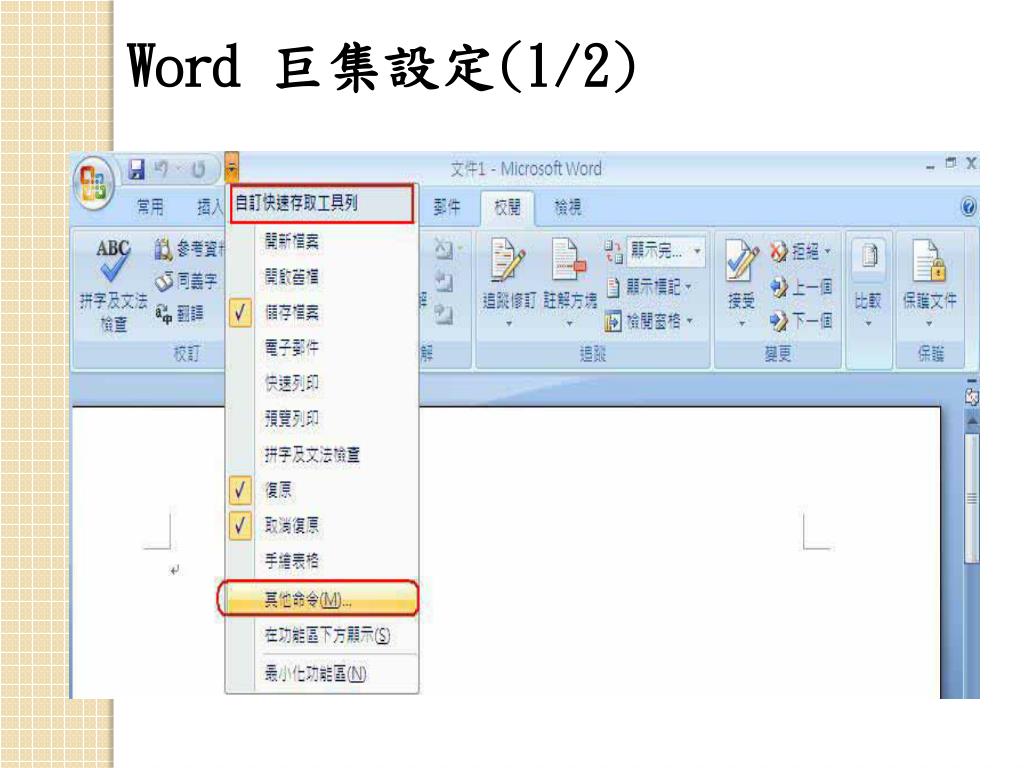
Task: Switch to the 郵件 ribbon tab
Action: tap(447, 208)
